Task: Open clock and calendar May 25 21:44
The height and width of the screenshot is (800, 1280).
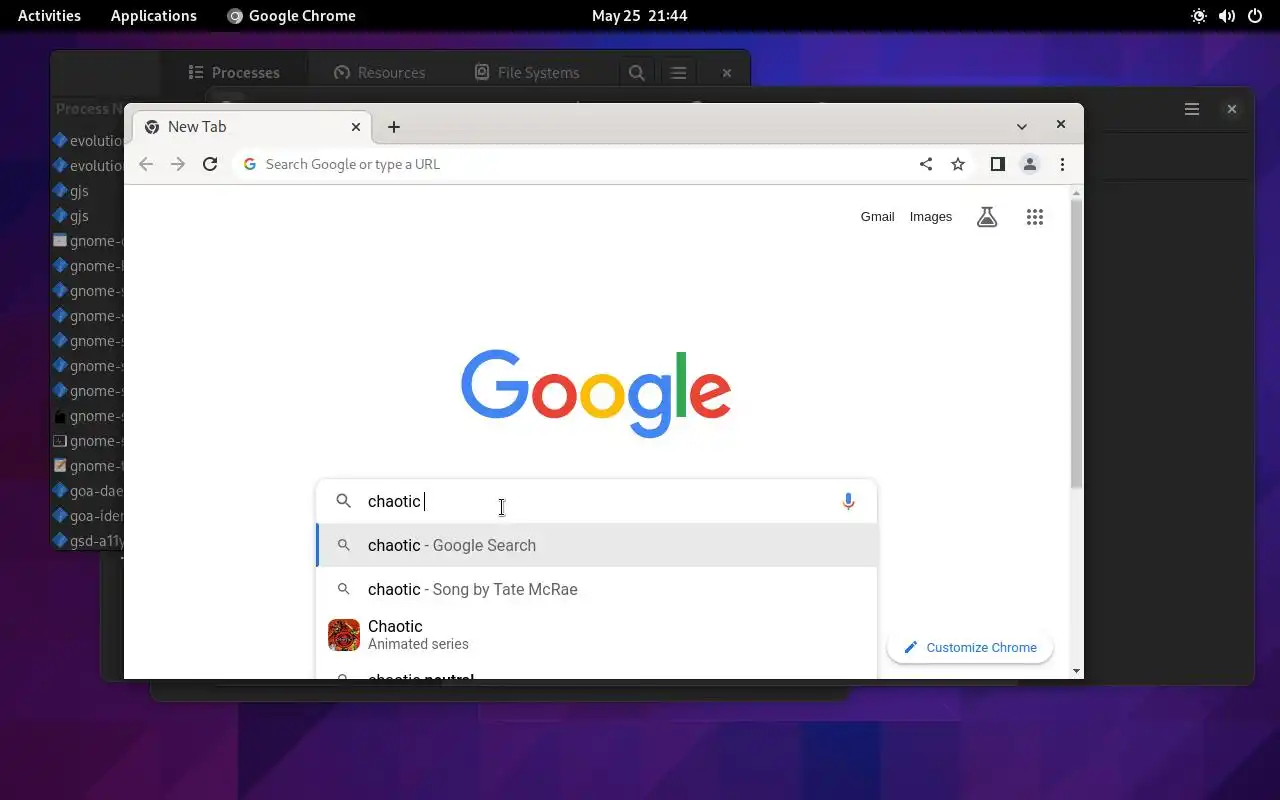Action: pos(639,15)
